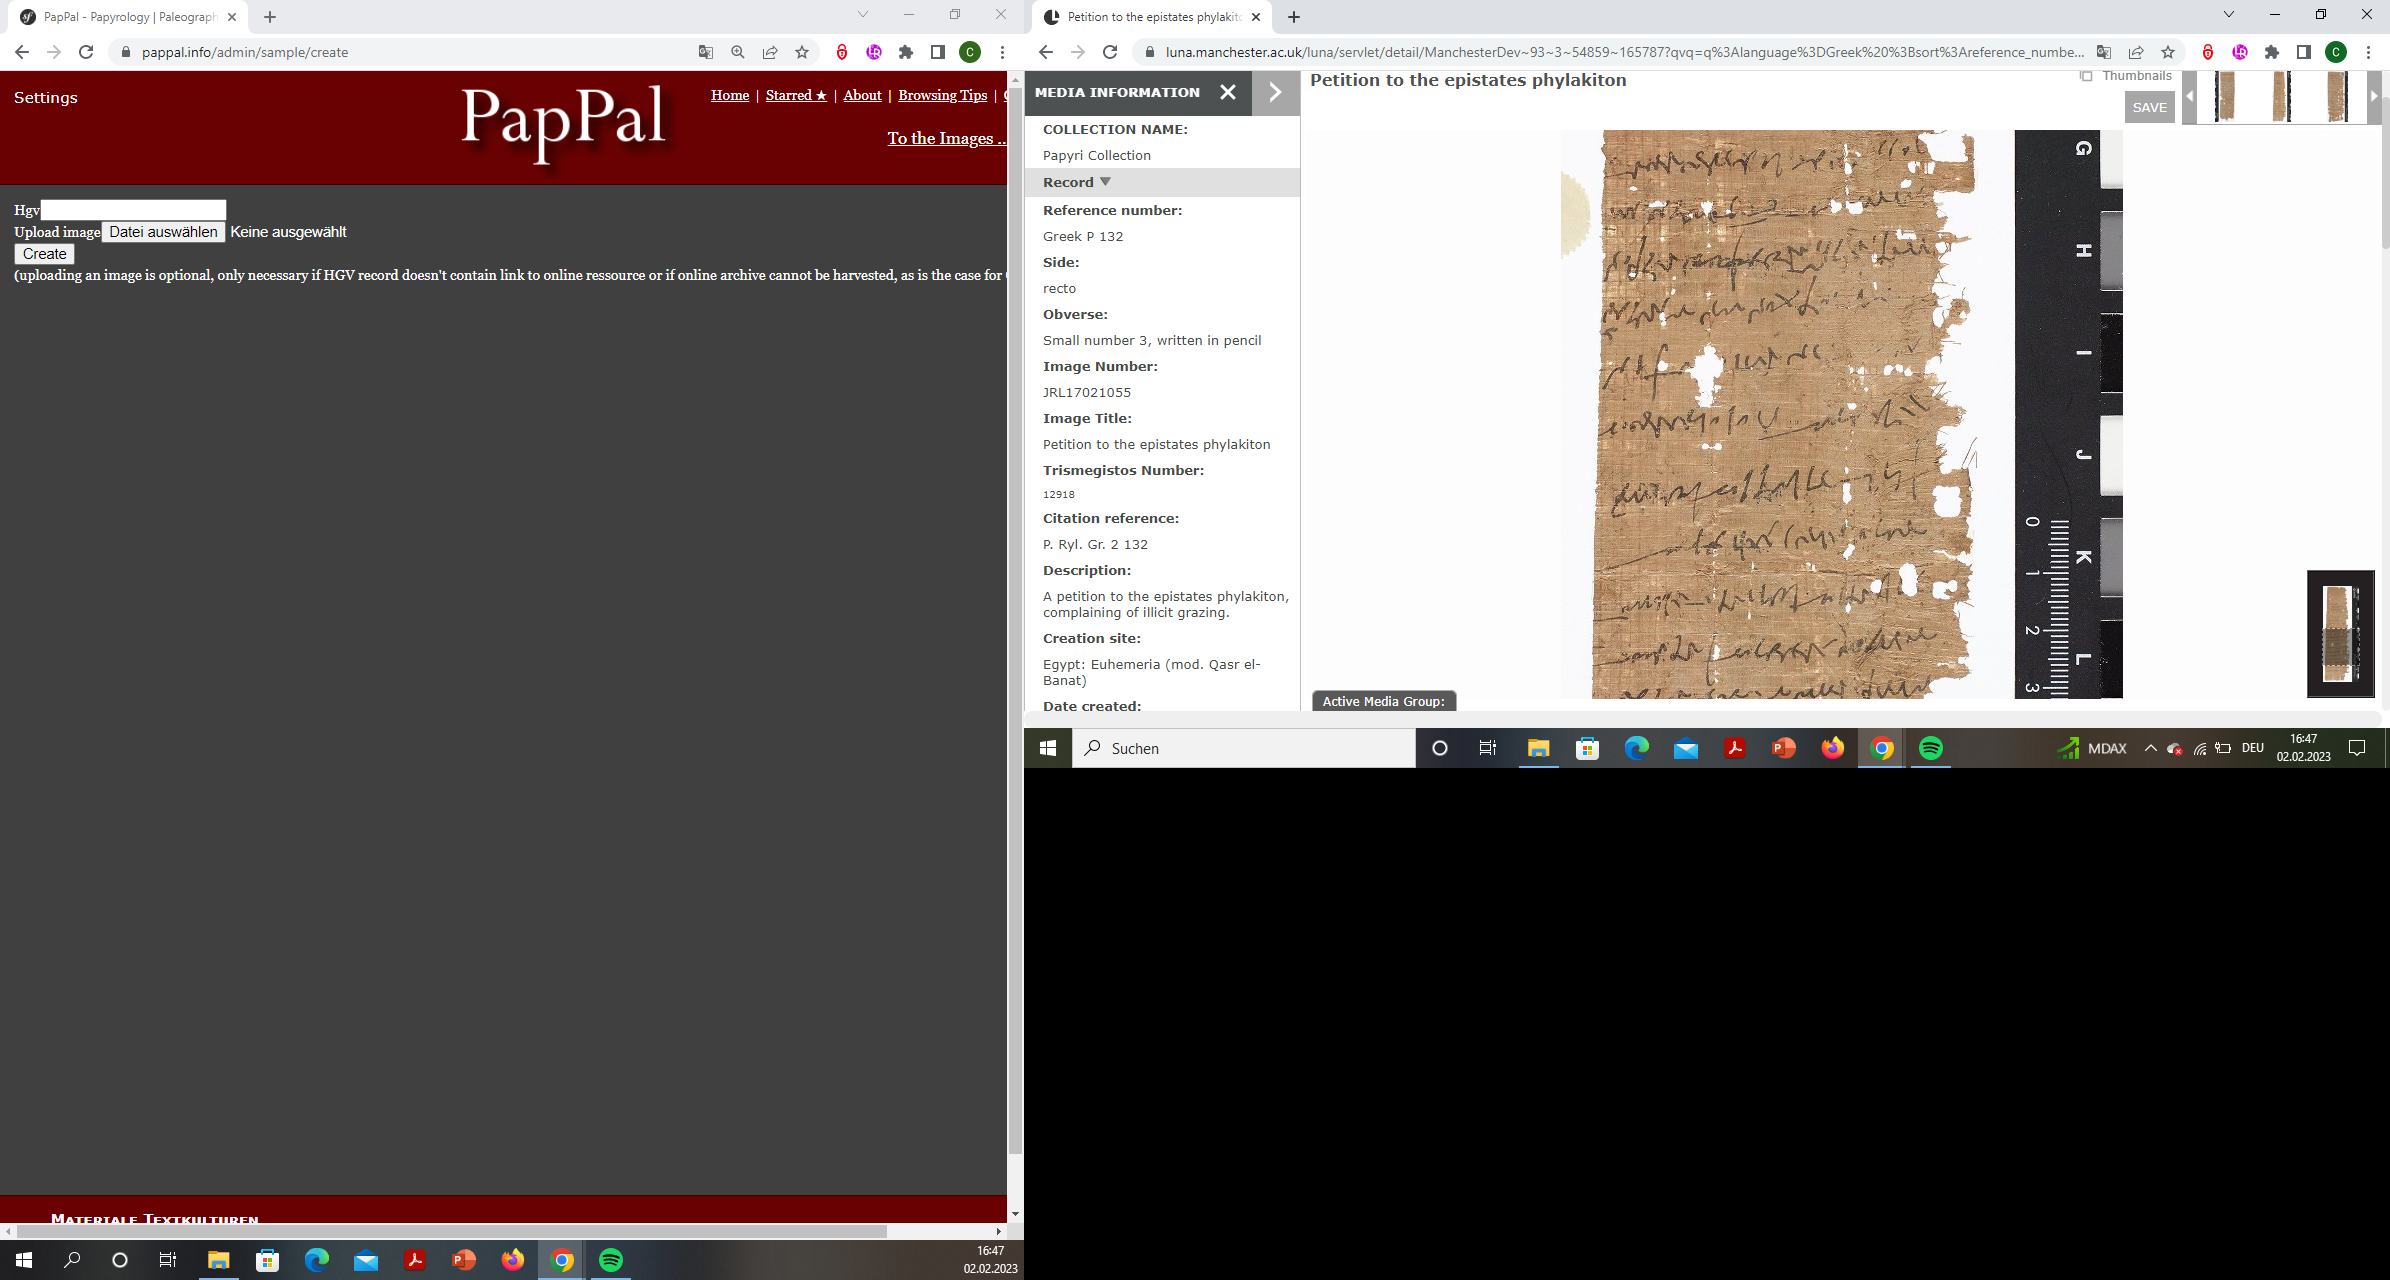The image size is (2390, 1280).
Task: Open Adobe Acrobat from the taskbar beside the Suchen box
Action: (1734, 748)
